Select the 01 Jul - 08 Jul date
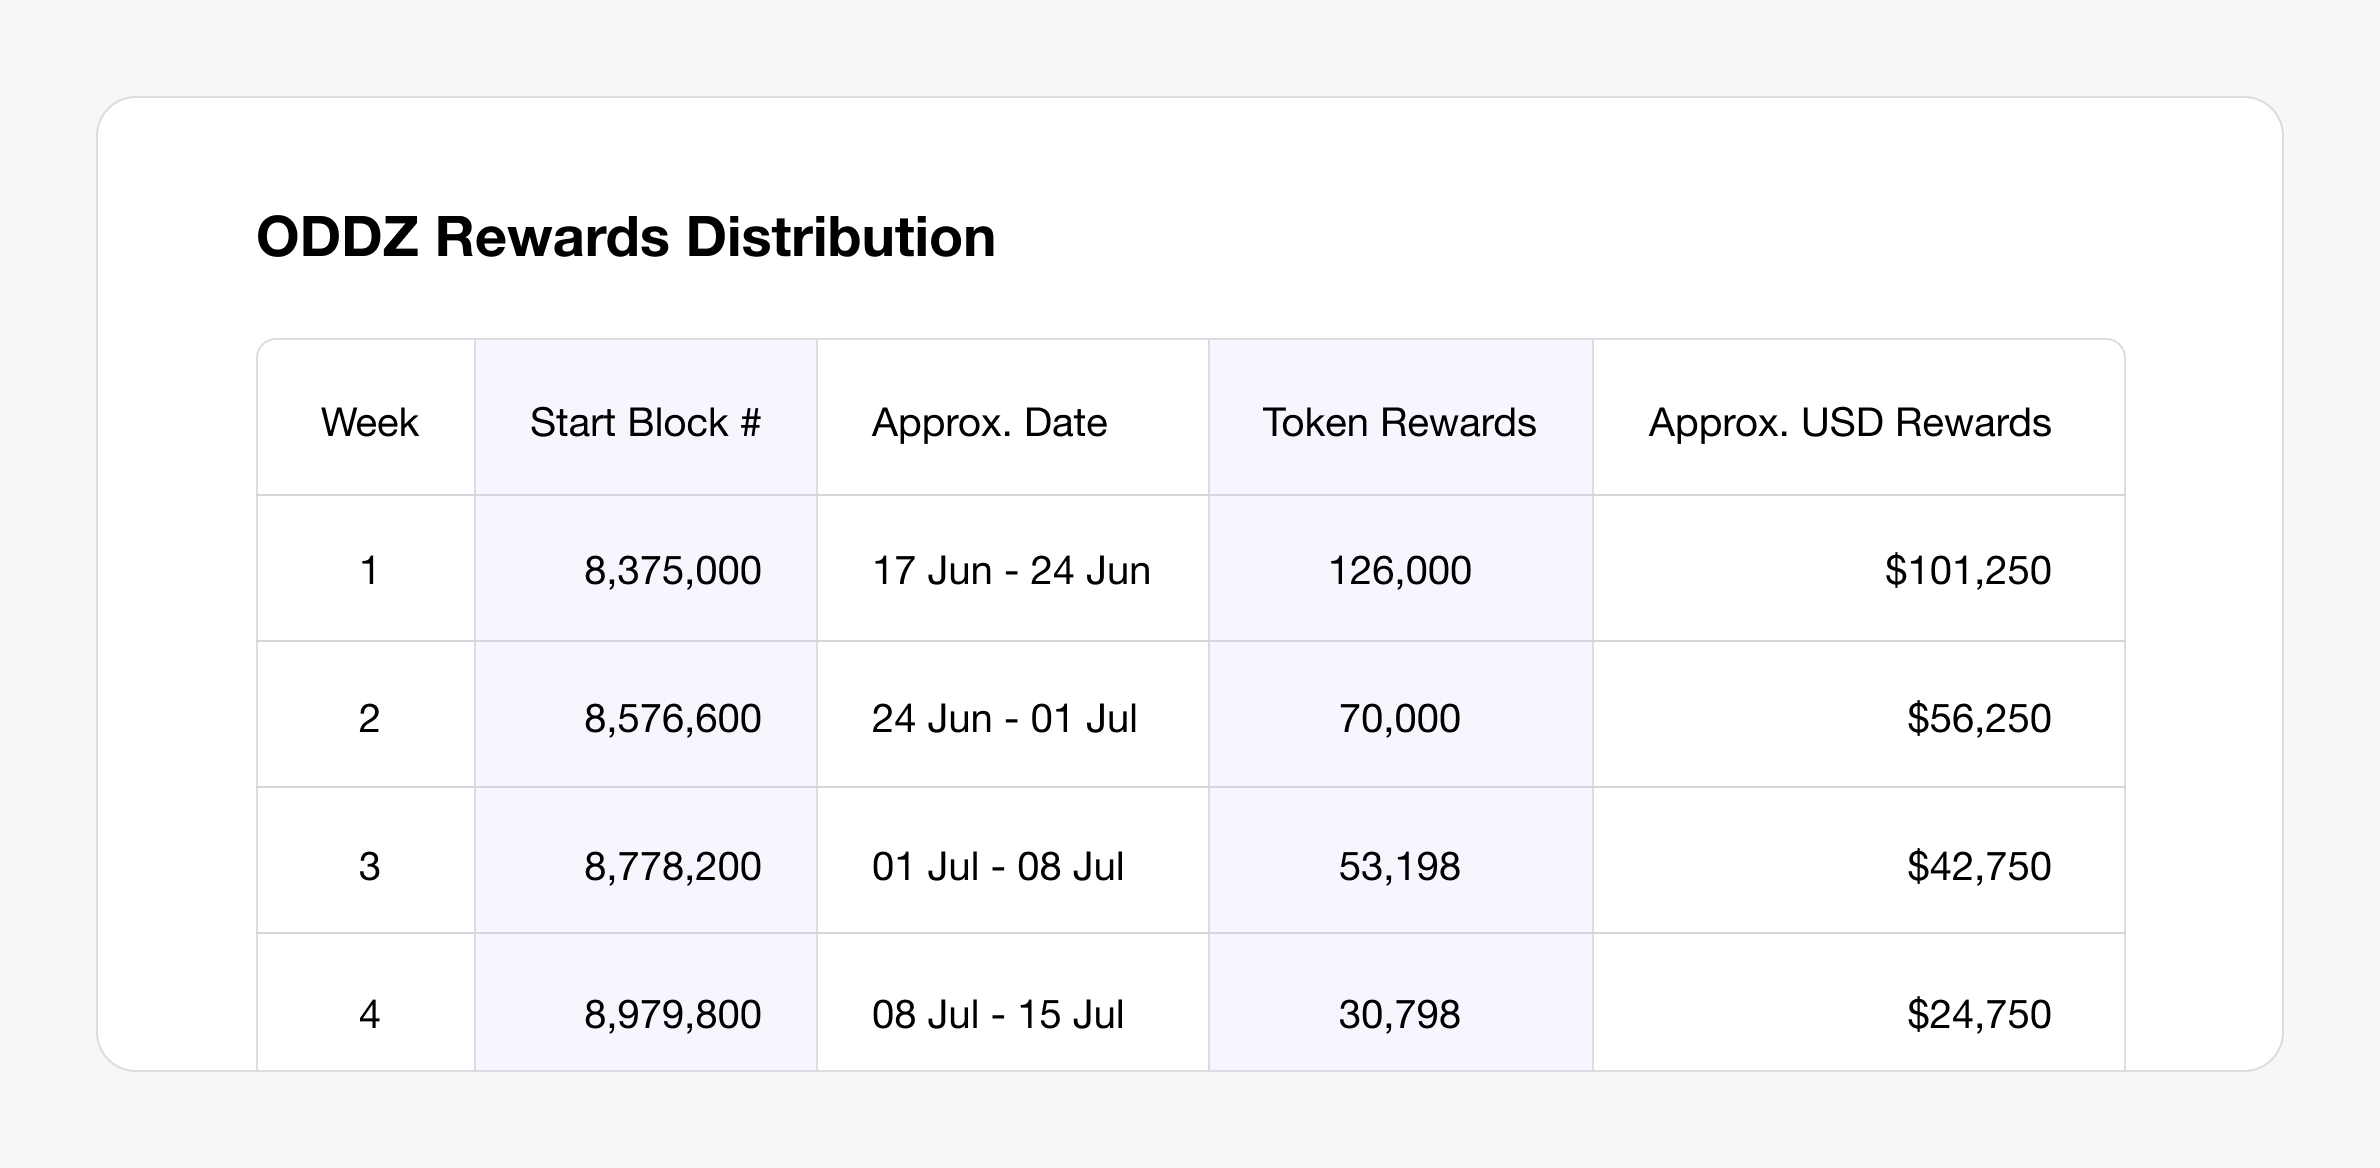The image size is (2380, 1168). pos(997,867)
